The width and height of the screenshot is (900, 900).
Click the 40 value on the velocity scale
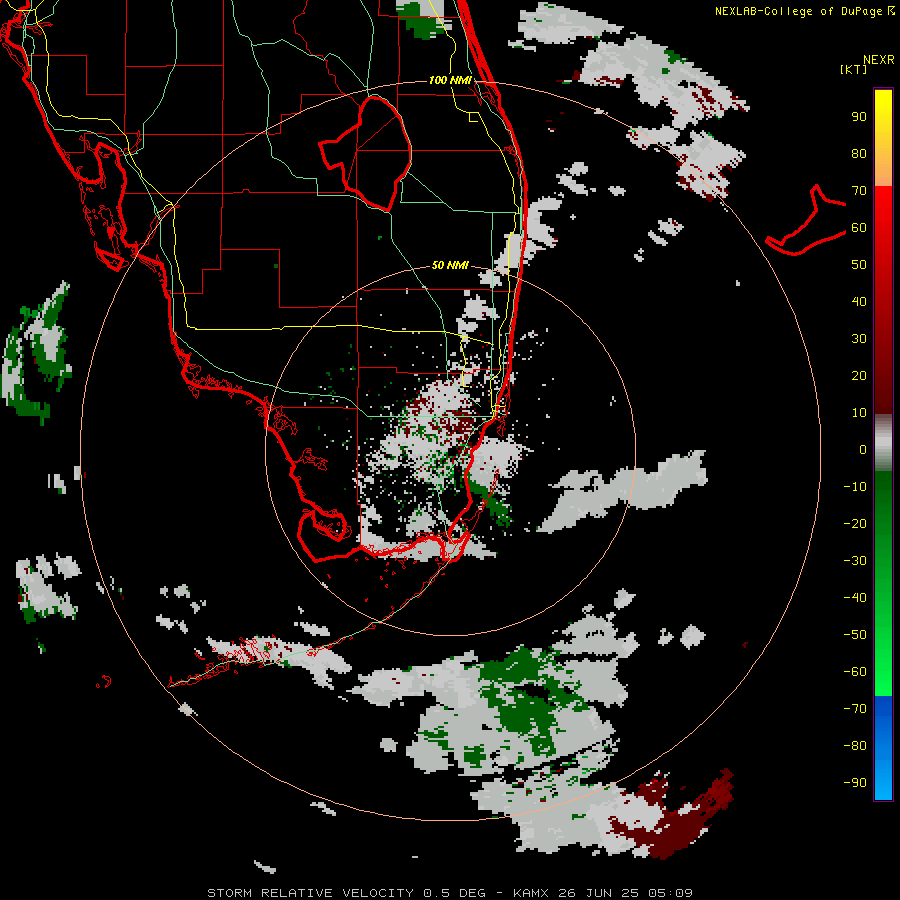tap(859, 302)
